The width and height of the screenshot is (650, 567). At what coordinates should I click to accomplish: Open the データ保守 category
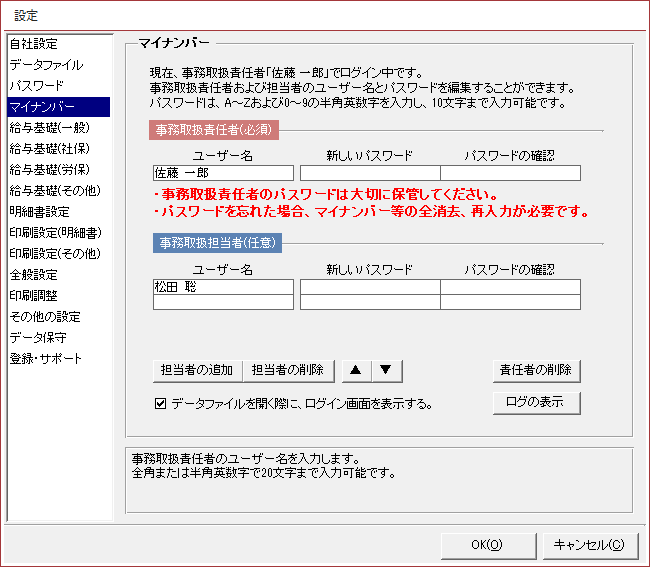click(x=38, y=338)
